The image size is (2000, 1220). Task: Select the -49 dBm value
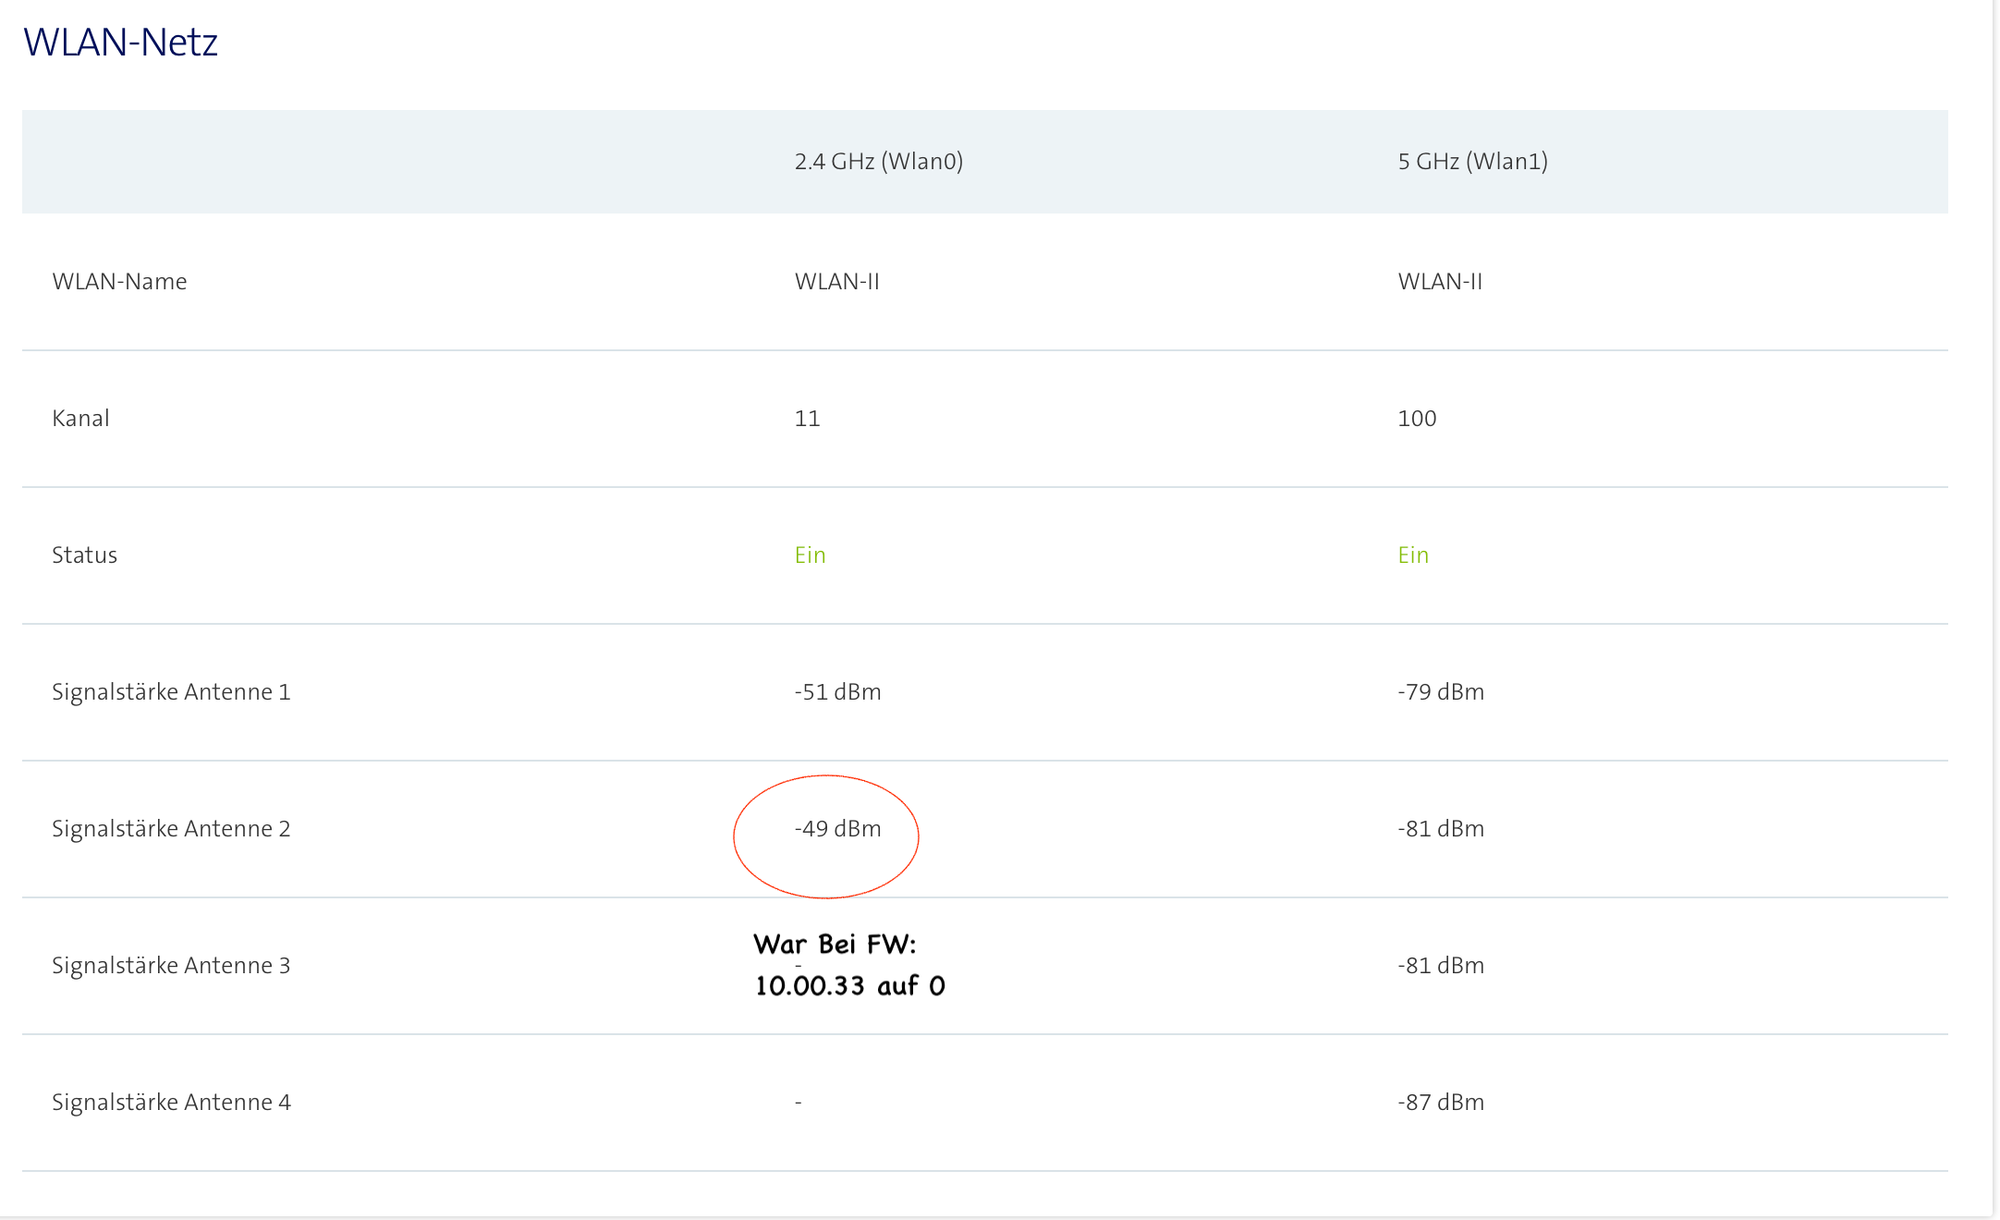838,829
